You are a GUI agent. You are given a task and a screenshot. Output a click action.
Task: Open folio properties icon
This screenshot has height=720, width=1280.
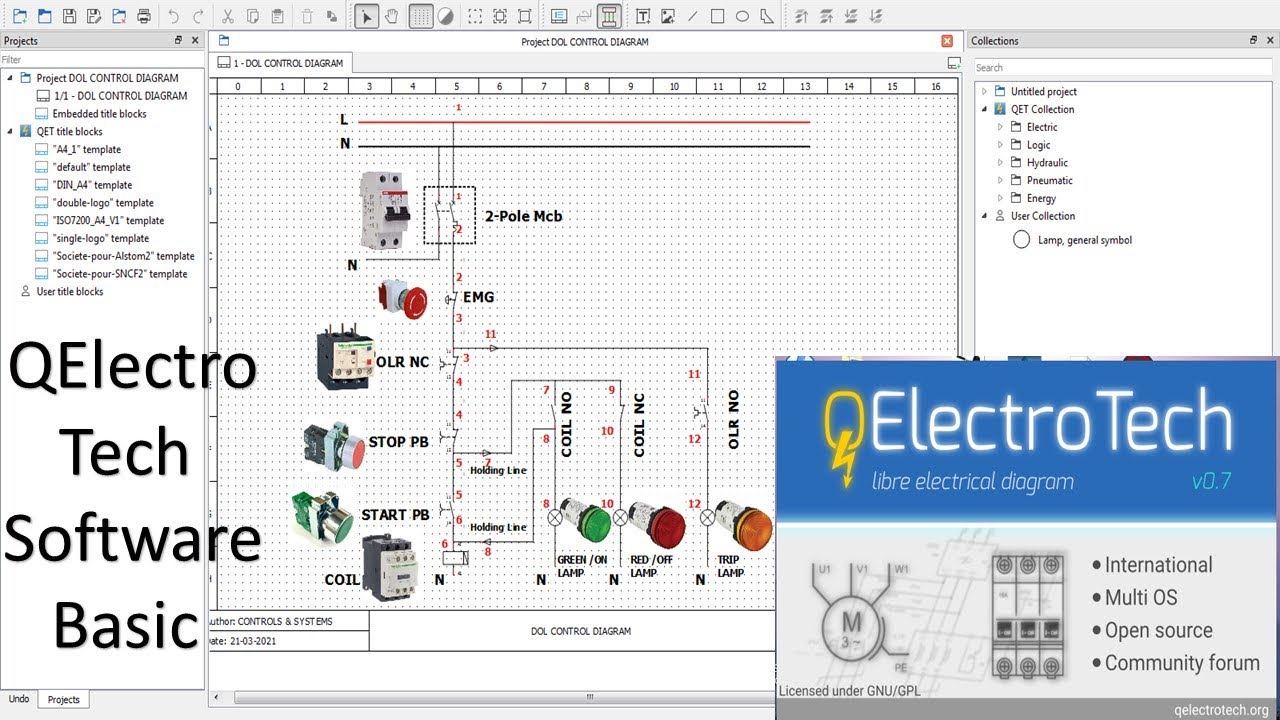[559, 16]
